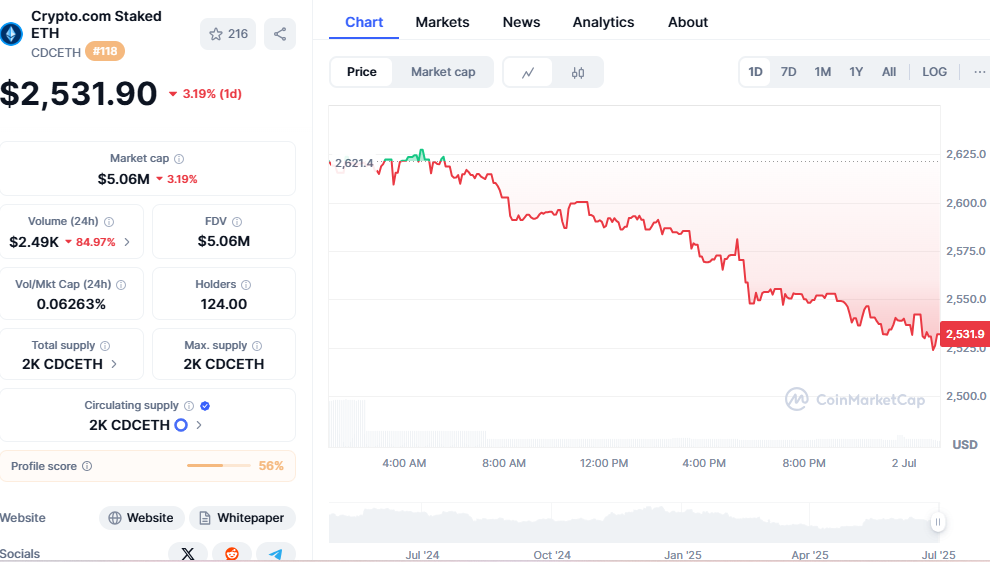
Task: Click the Max. supply info icon
Action: (x=257, y=345)
